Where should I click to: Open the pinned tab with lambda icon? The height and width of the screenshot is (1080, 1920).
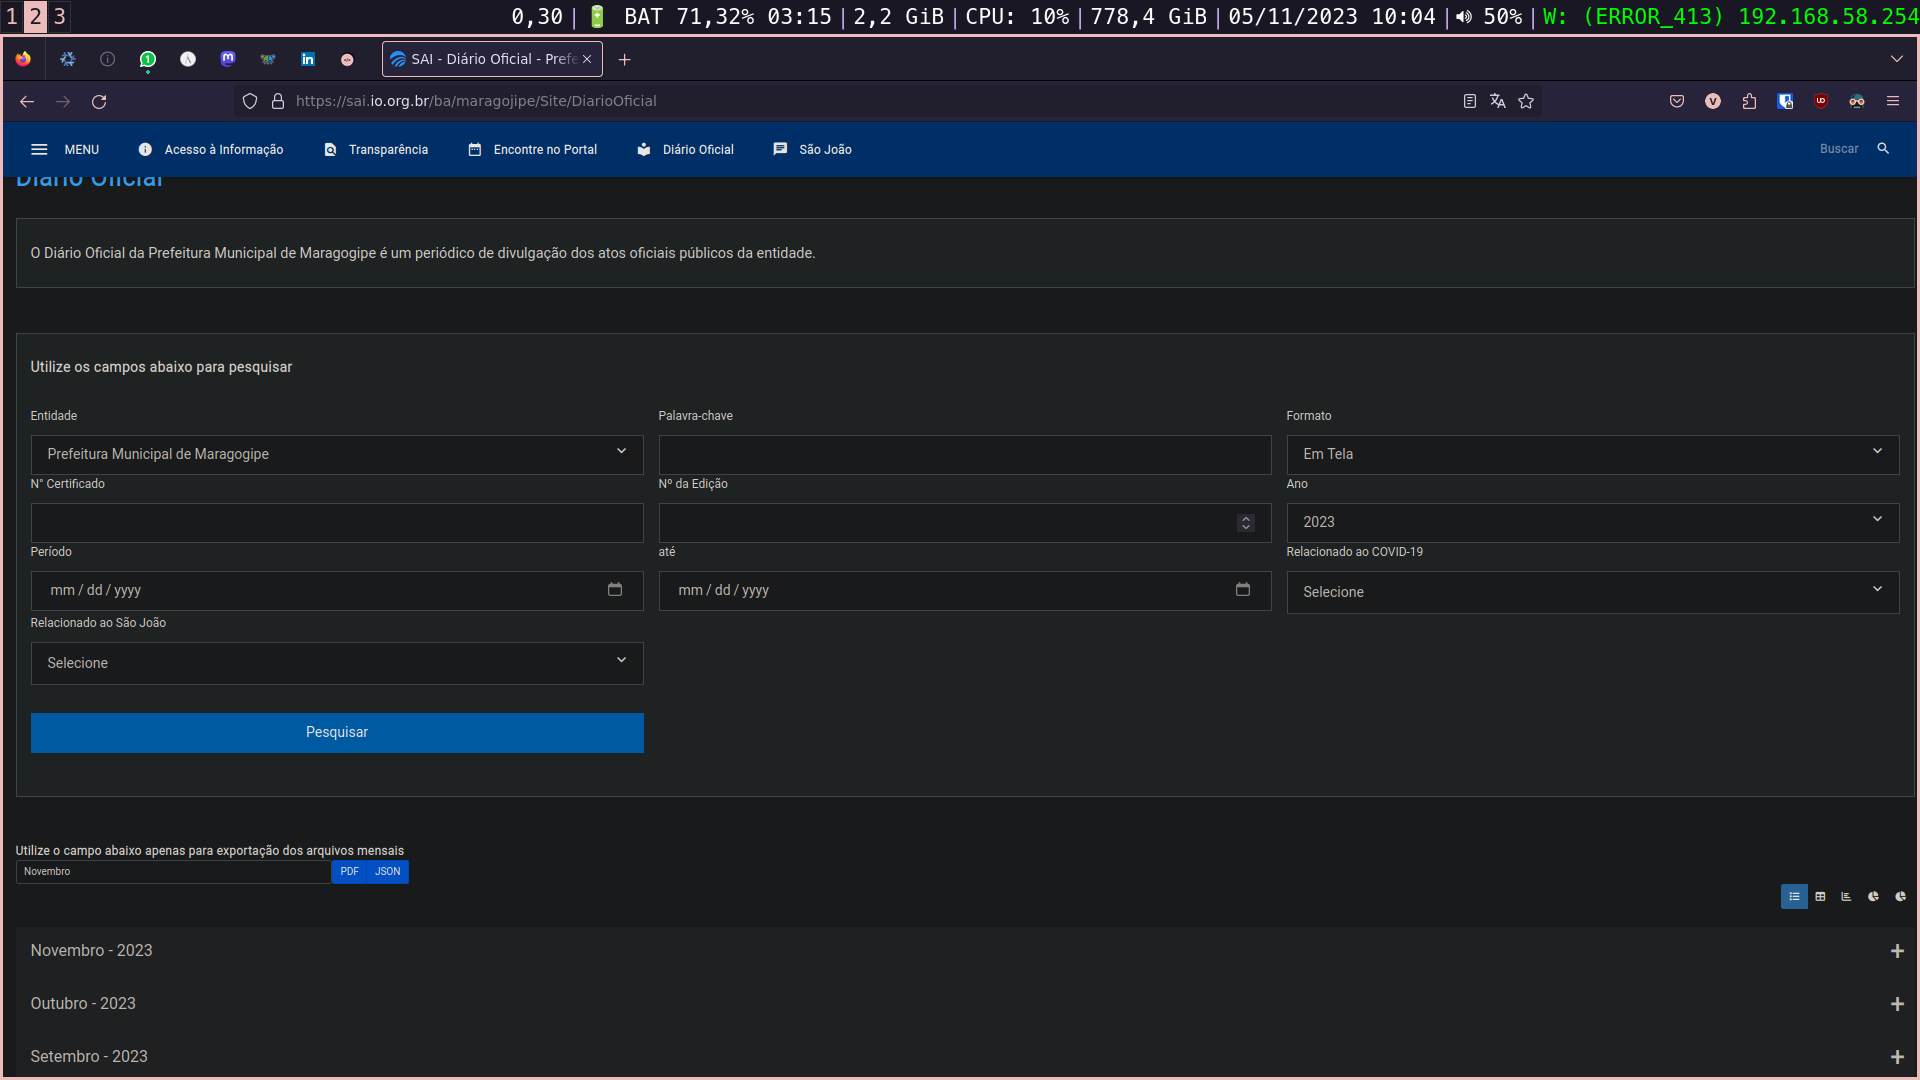click(188, 59)
